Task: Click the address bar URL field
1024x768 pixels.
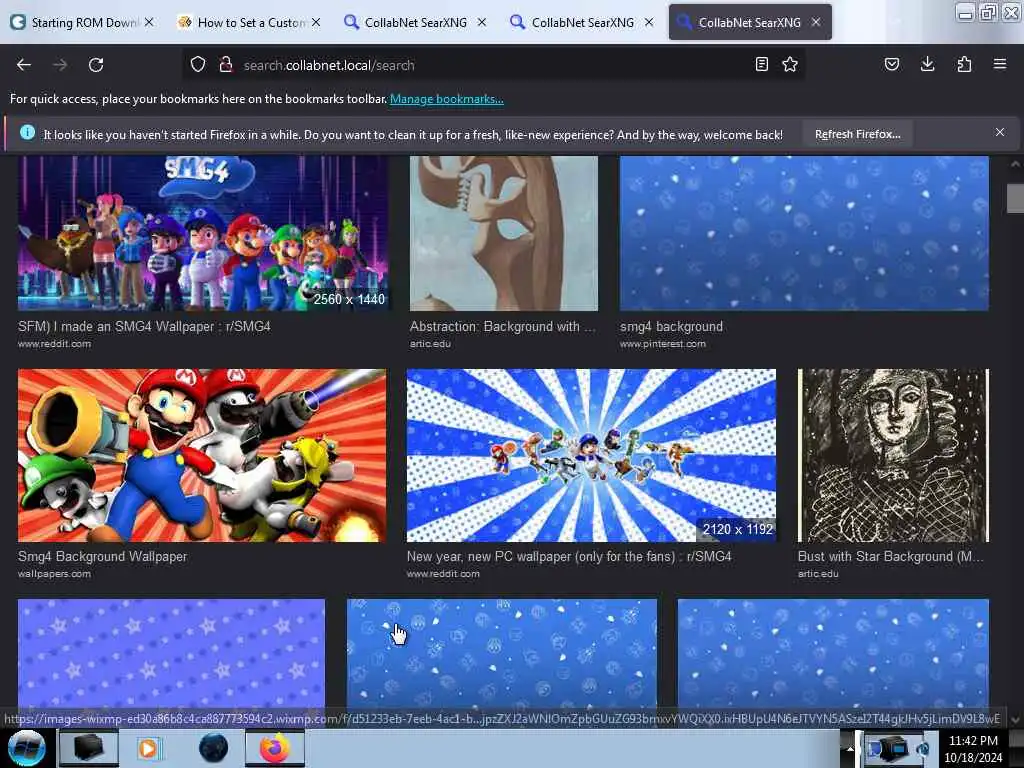Action: 493,65
